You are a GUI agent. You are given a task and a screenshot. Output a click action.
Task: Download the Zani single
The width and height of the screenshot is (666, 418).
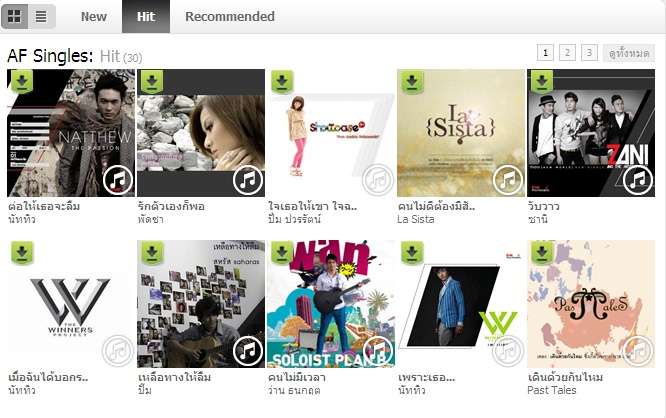coord(542,81)
